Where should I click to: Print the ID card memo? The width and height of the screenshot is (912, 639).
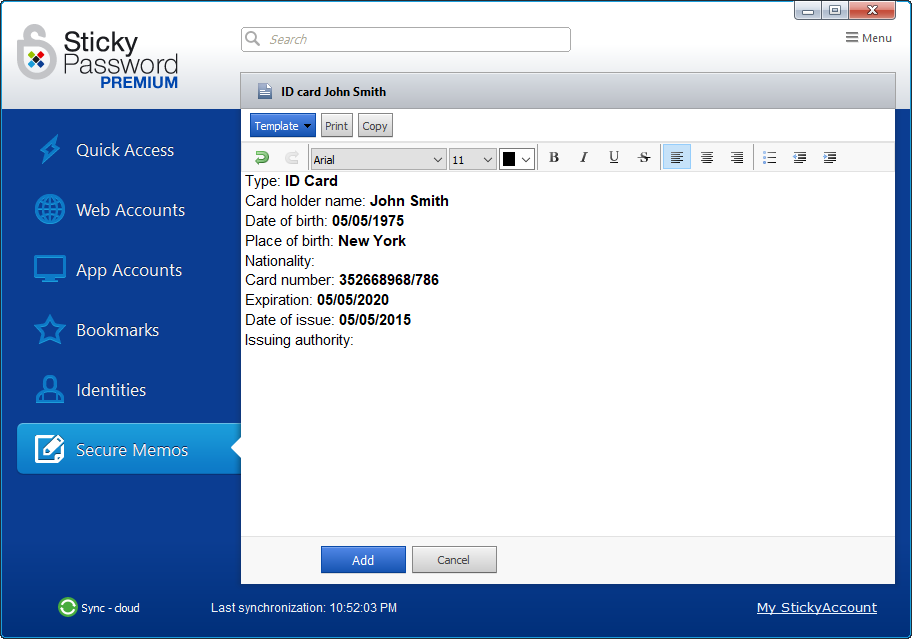[x=337, y=126]
